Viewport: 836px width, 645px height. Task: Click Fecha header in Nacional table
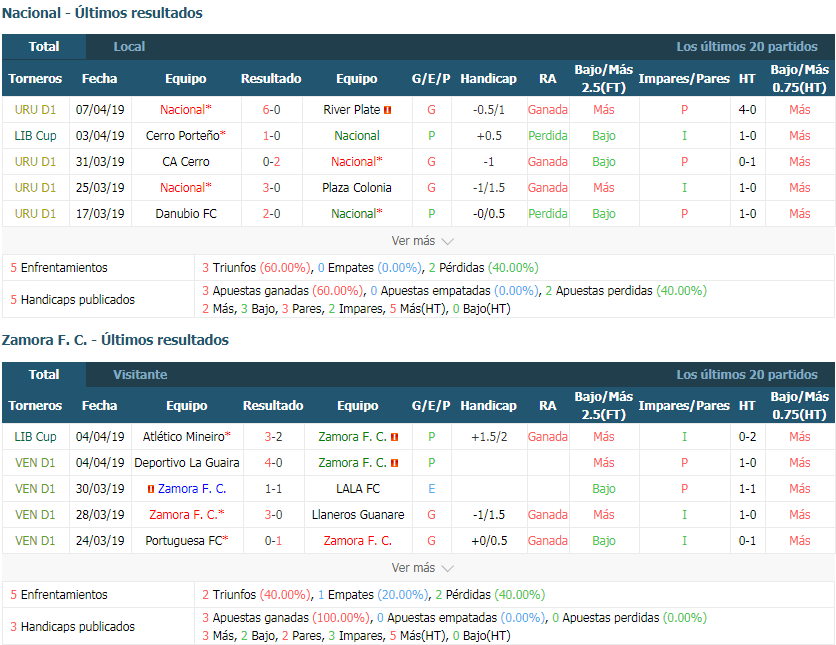pos(100,79)
